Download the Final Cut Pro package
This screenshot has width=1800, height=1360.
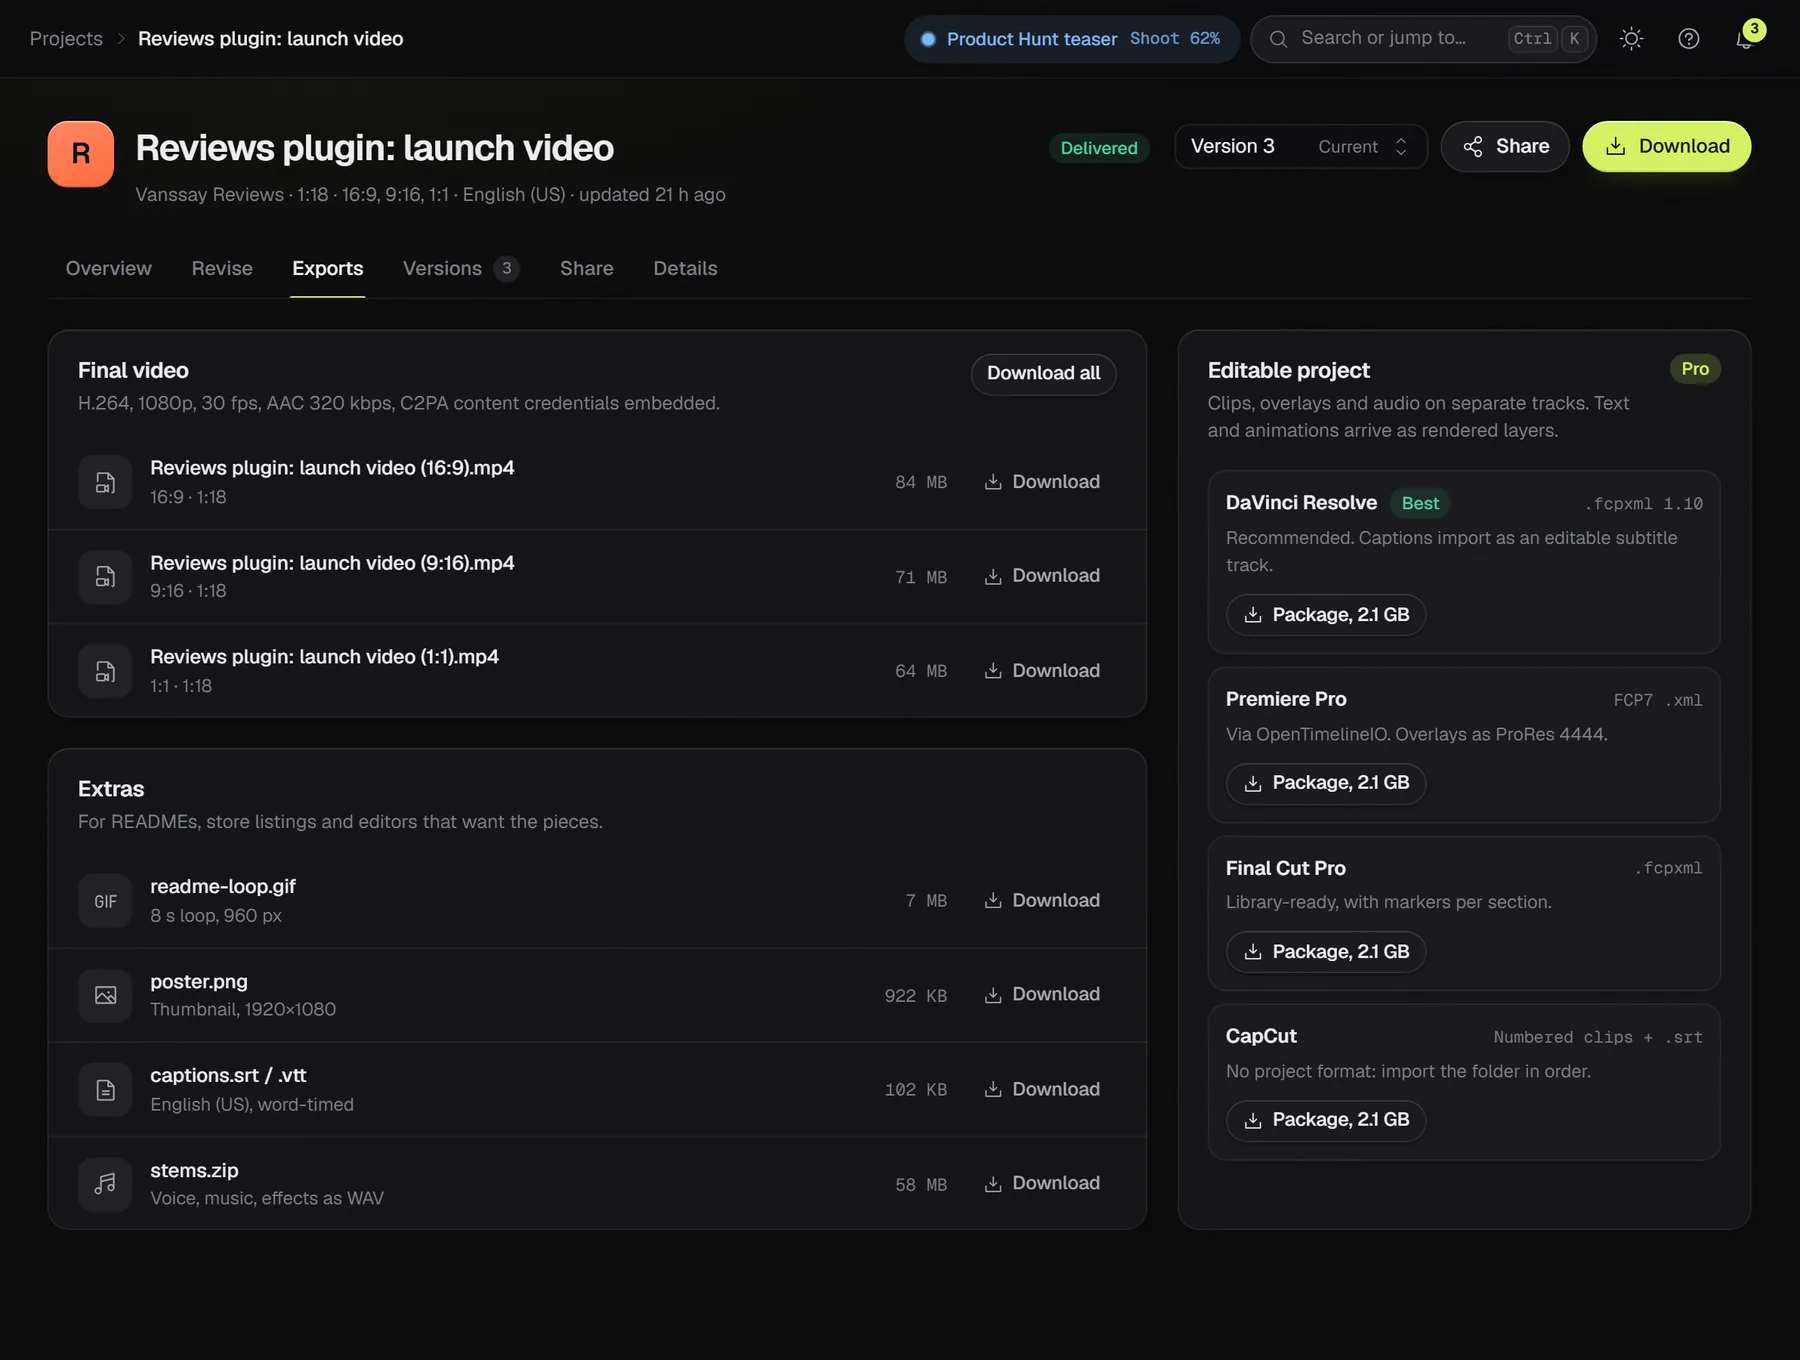click(x=1326, y=952)
